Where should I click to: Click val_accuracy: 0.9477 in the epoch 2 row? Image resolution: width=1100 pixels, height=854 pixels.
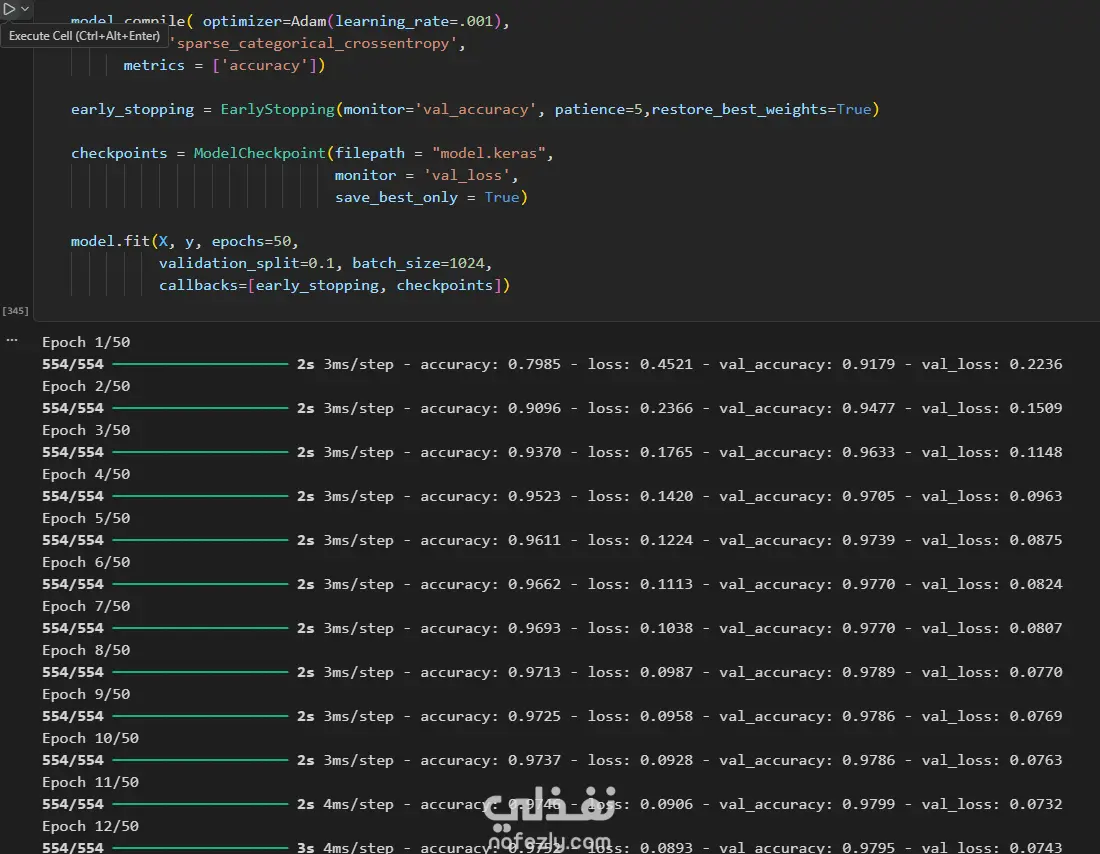click(x=807, y=408)
